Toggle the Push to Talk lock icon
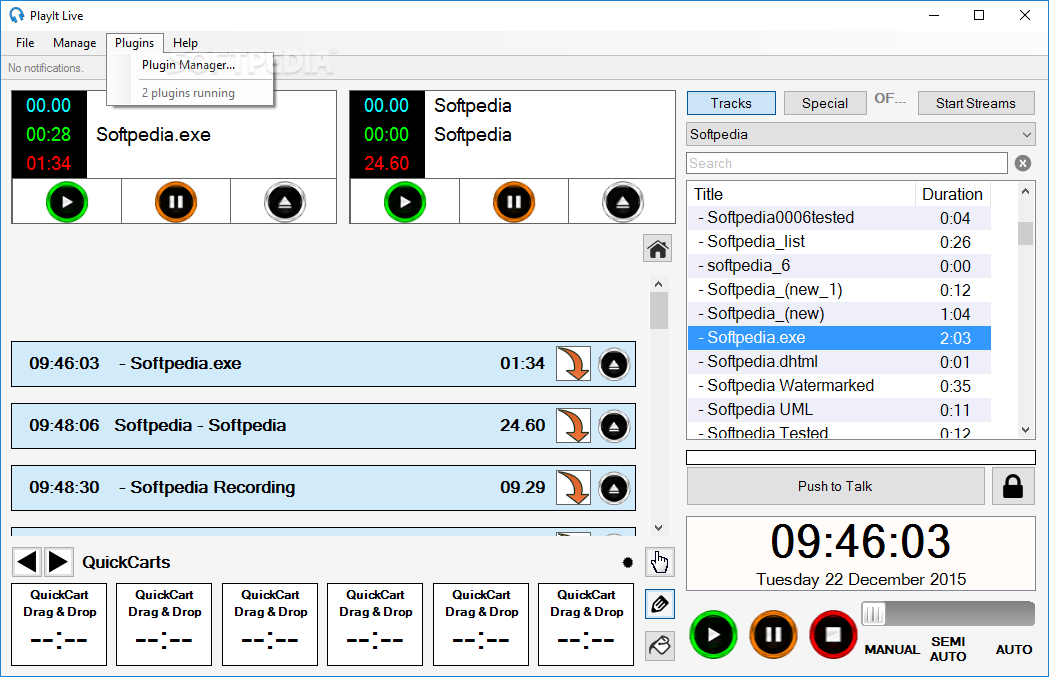Viewport: 1049px width, 677px height. click(x=1013, y=486)
